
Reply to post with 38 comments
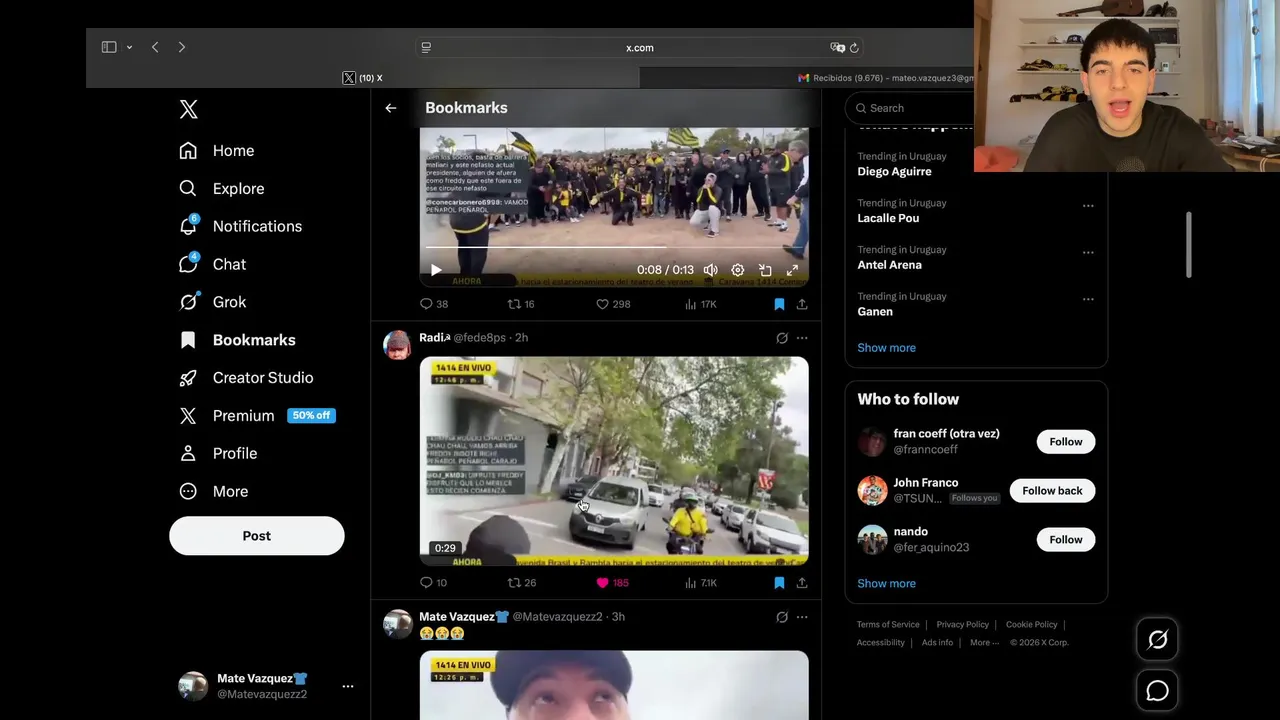tap(434, 304)
